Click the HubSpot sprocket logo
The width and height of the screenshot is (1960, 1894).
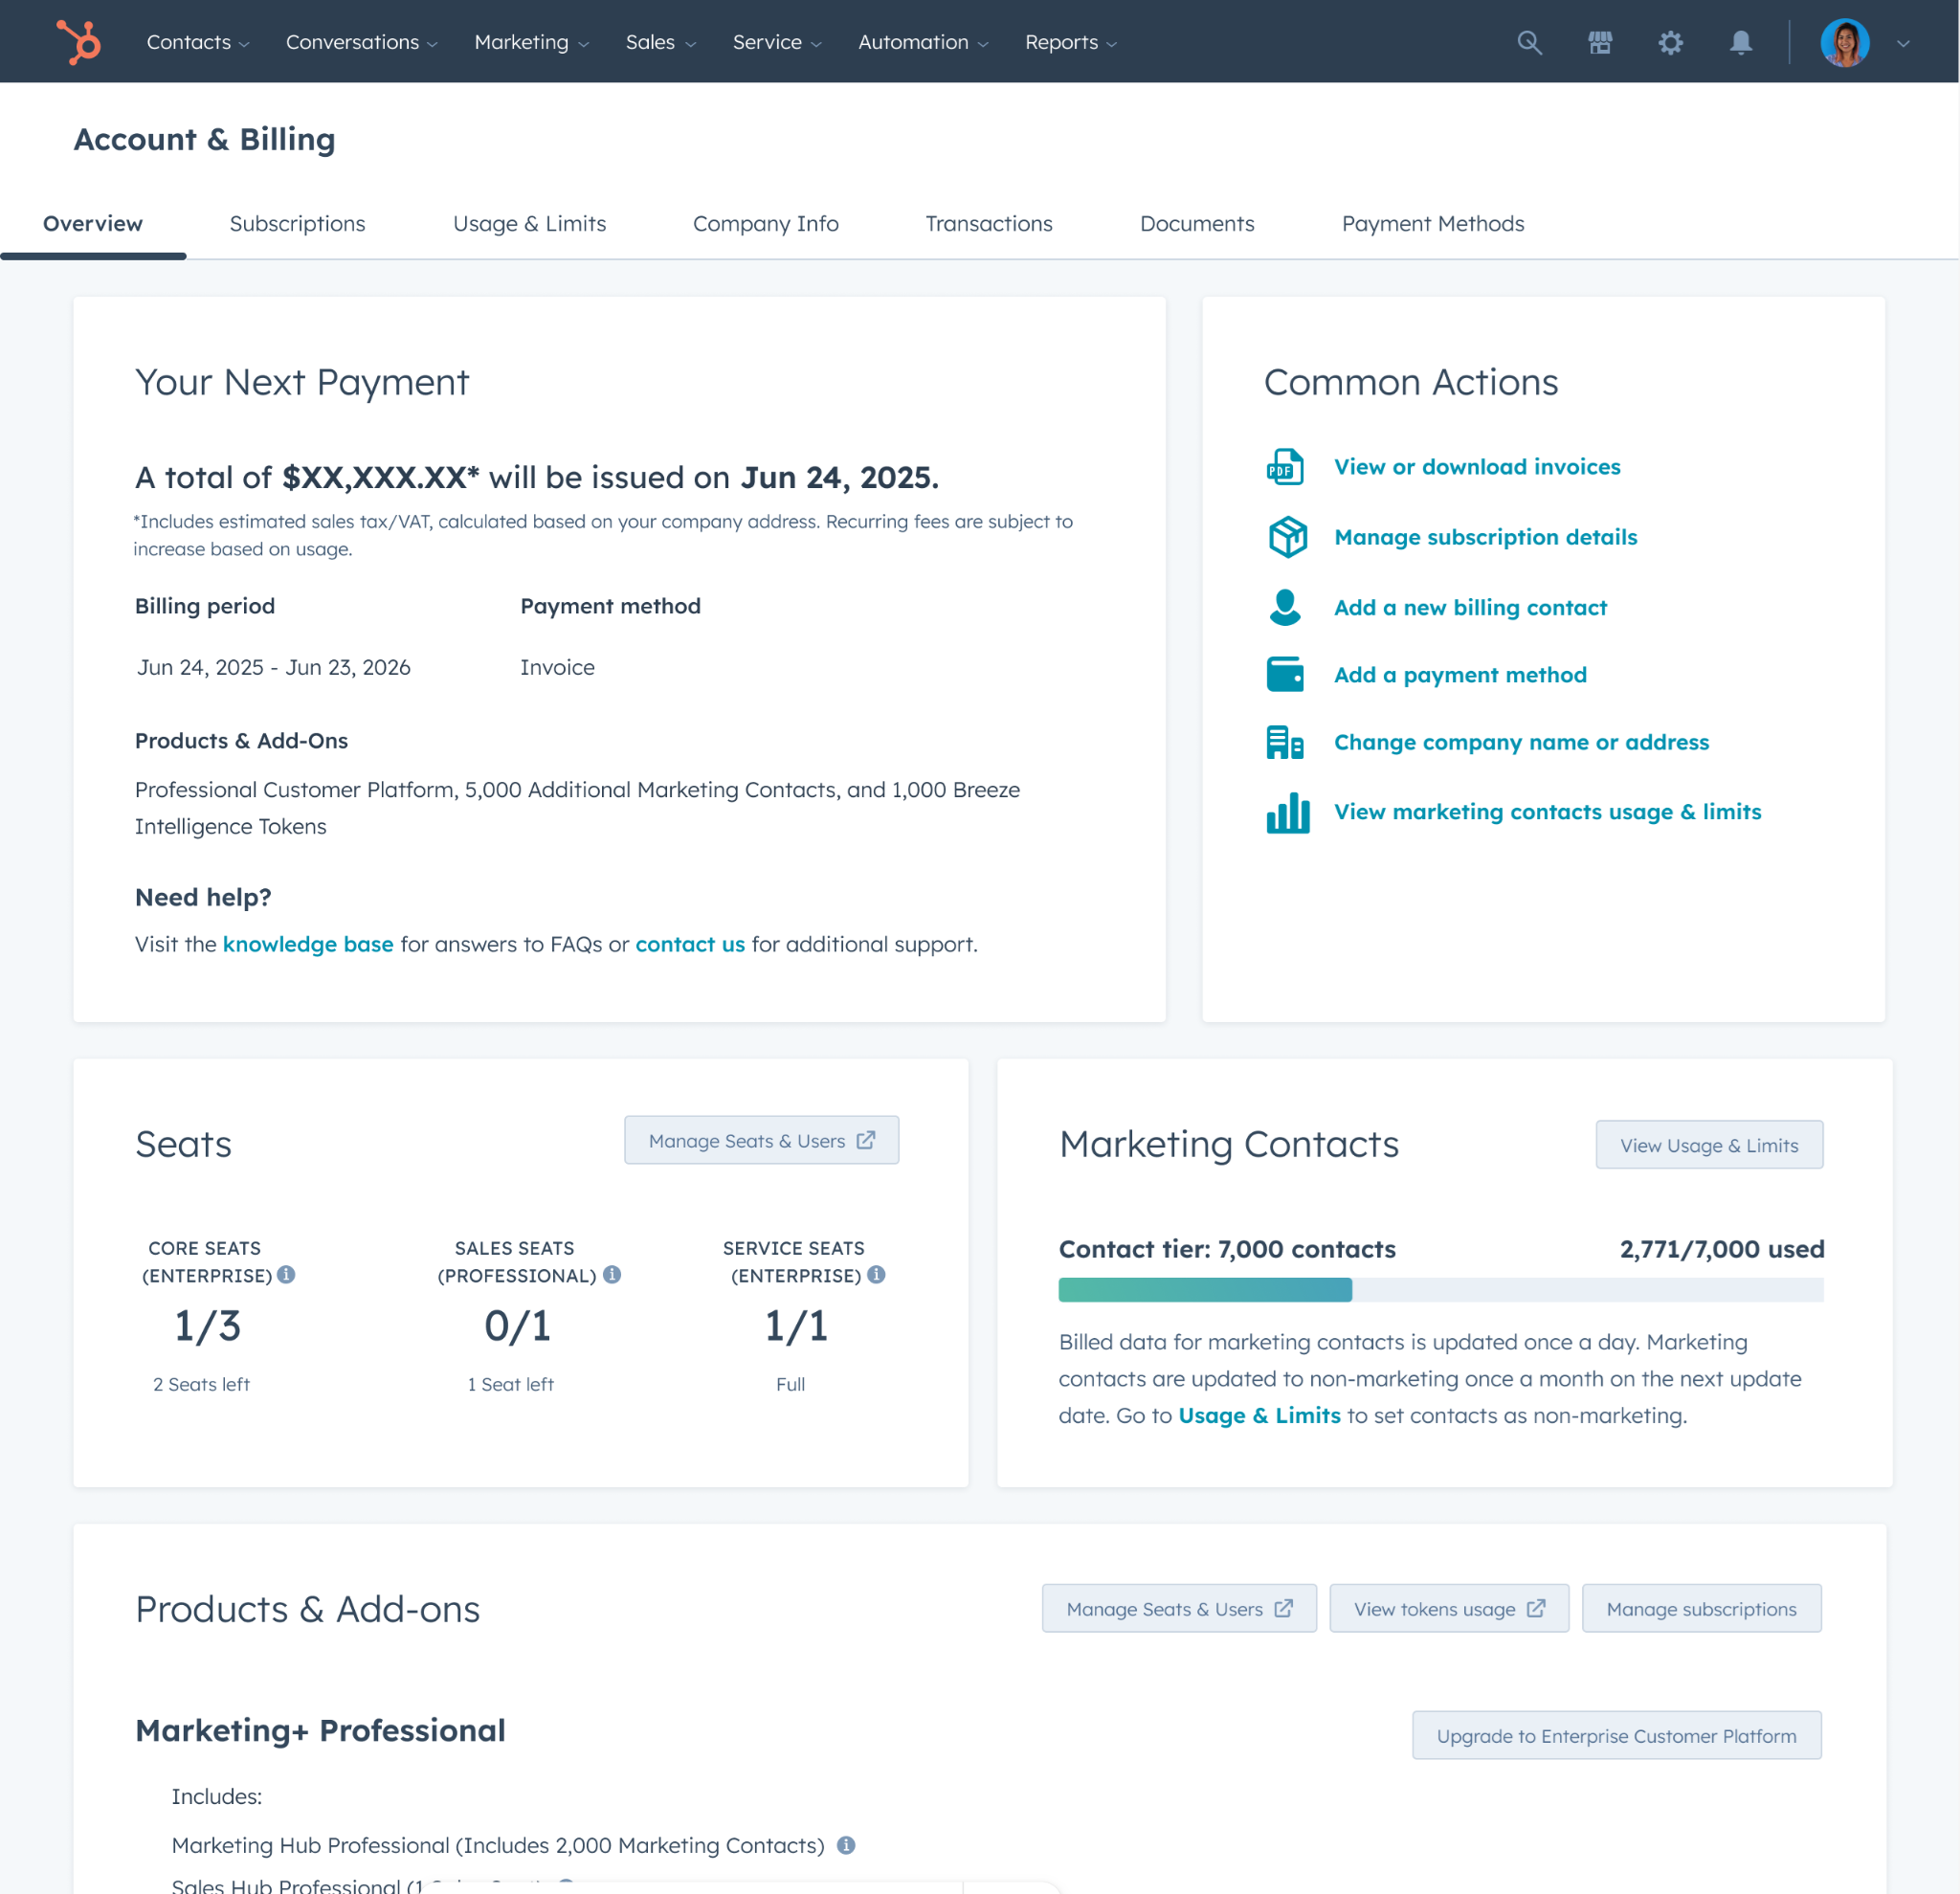coord(79,42)
